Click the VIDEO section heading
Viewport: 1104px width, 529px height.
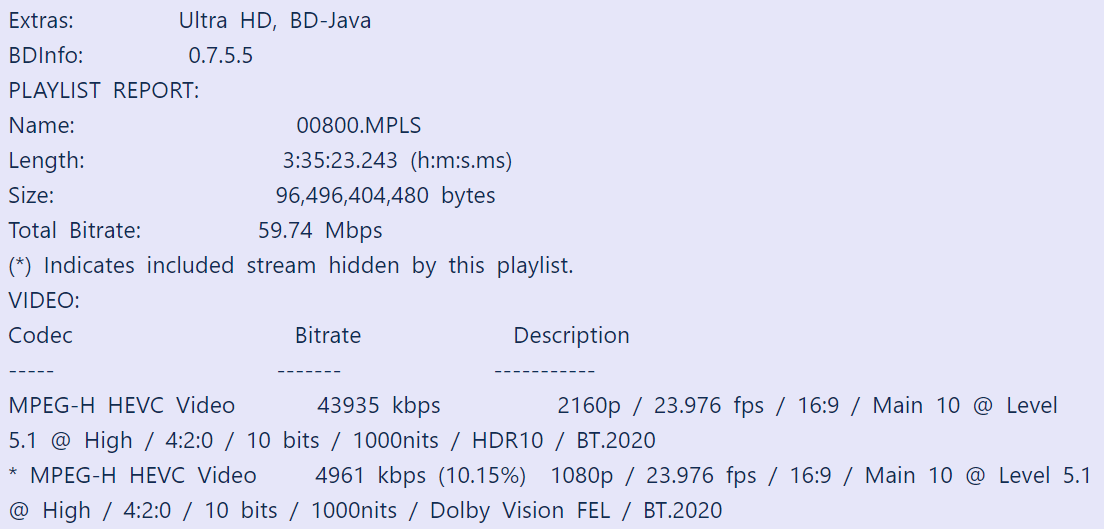(44, 301)
